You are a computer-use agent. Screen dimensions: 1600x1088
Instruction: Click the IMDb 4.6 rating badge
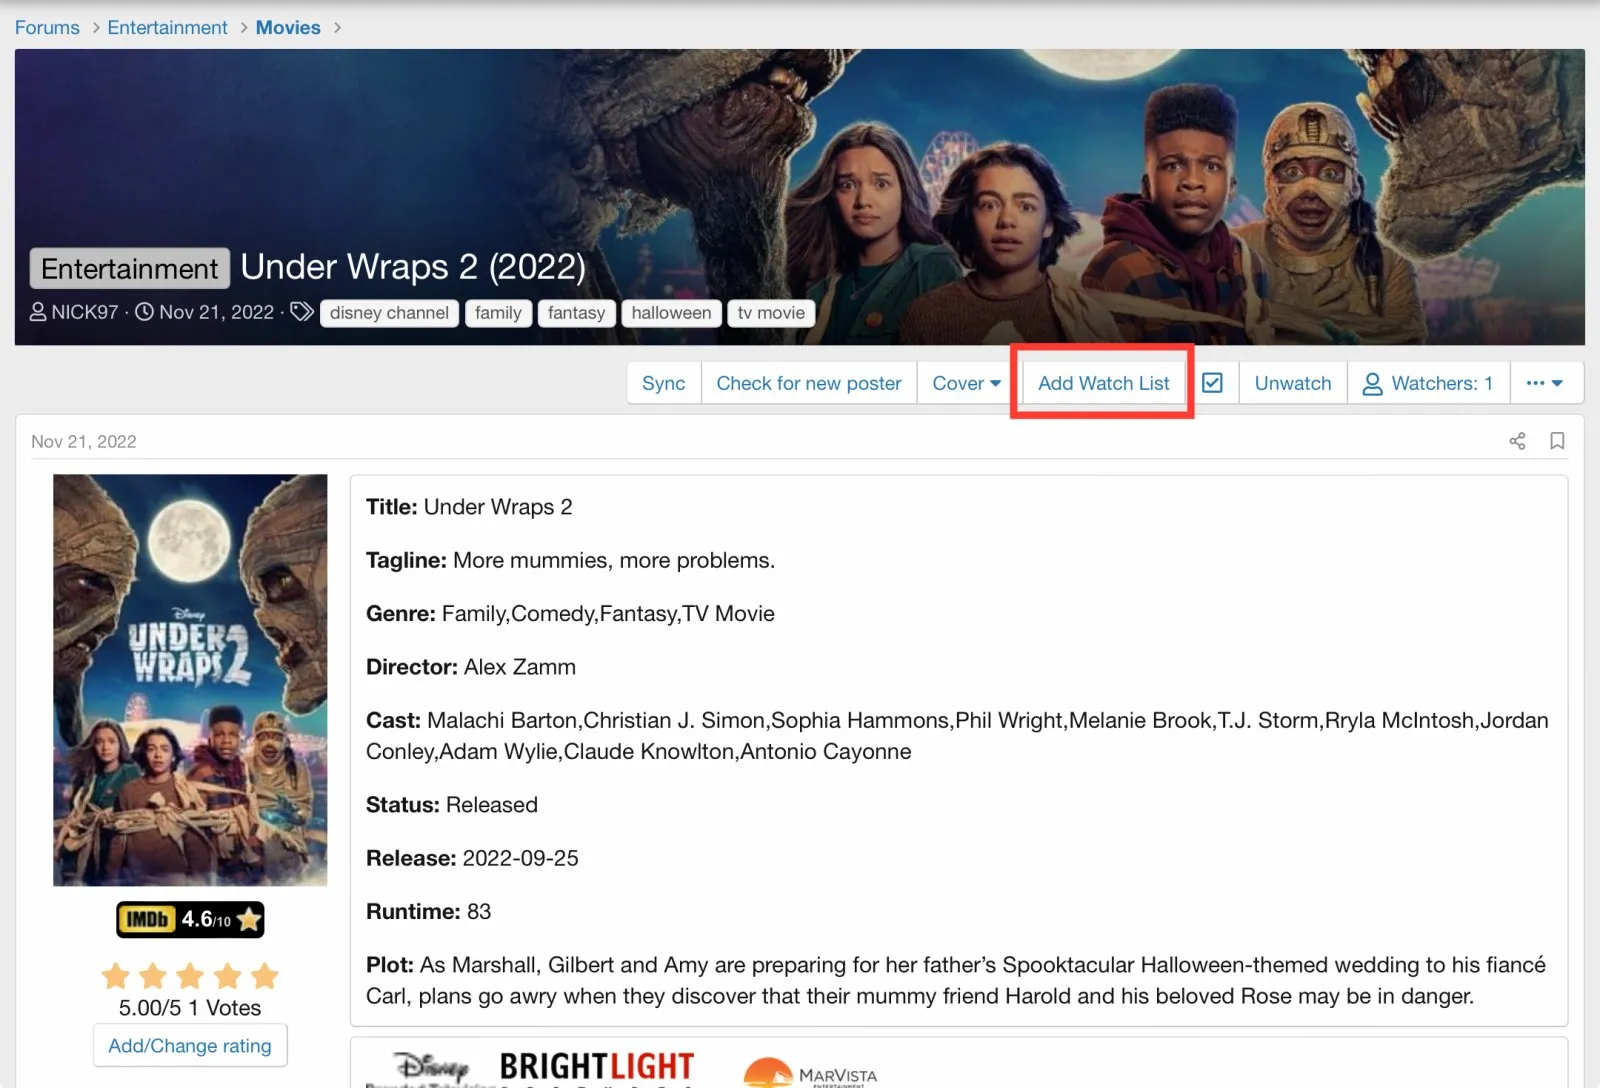pyautogui.click(x=190, y=919)
